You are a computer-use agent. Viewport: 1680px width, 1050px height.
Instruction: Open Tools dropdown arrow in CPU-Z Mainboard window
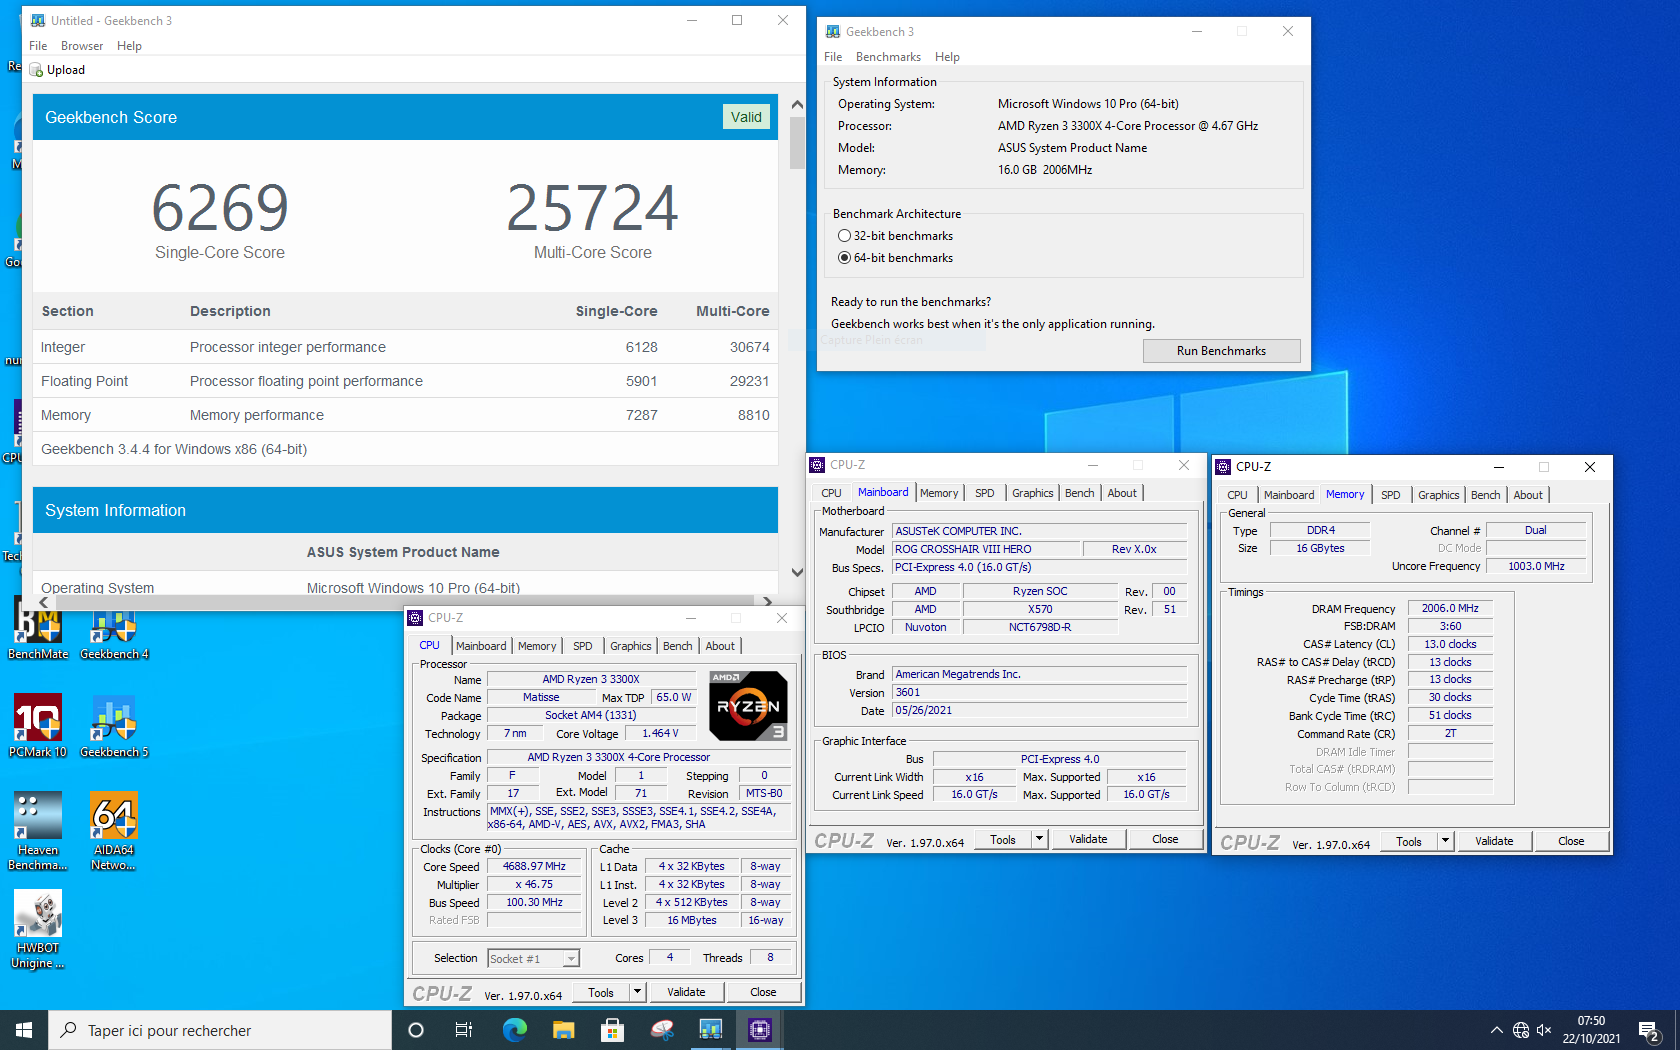[1040, 839]
